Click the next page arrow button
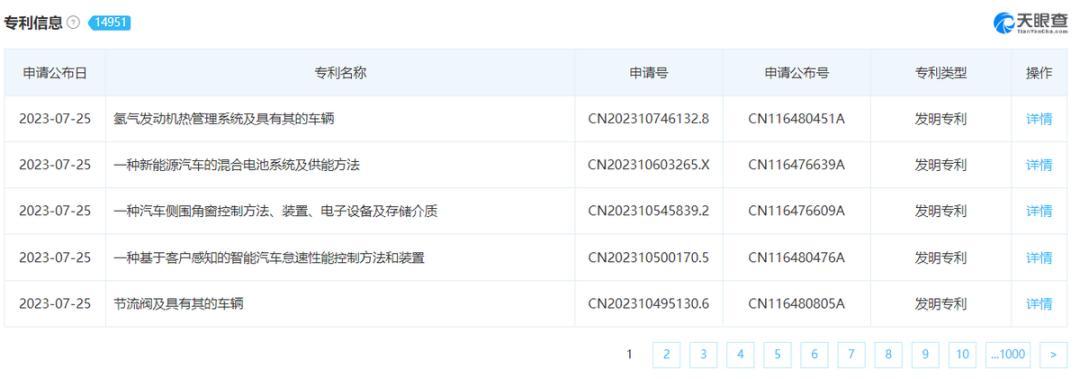 point(1053,354)
